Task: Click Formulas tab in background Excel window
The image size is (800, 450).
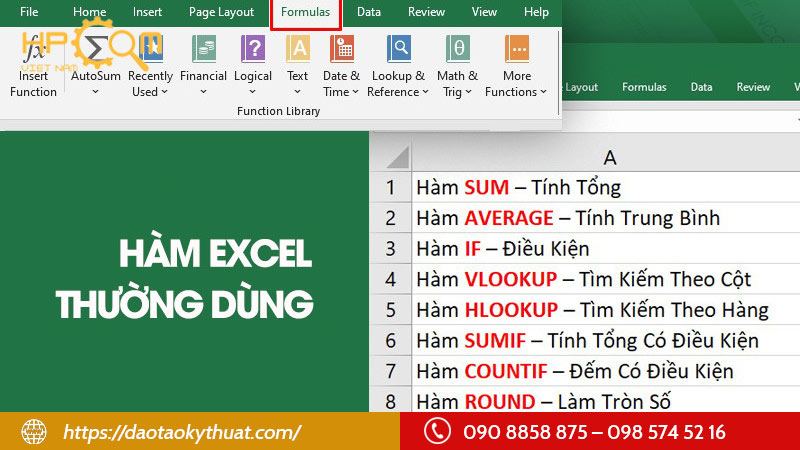Action: 644,87
